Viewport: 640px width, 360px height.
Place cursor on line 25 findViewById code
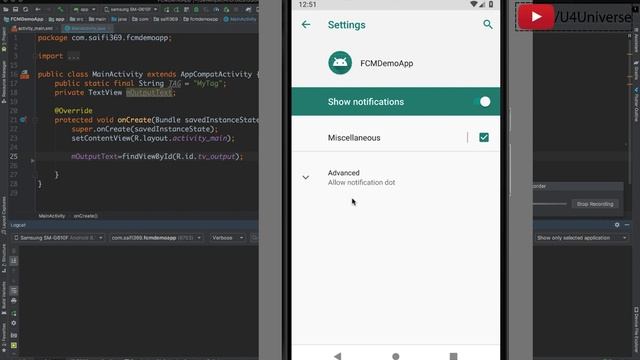pos(157,156)
